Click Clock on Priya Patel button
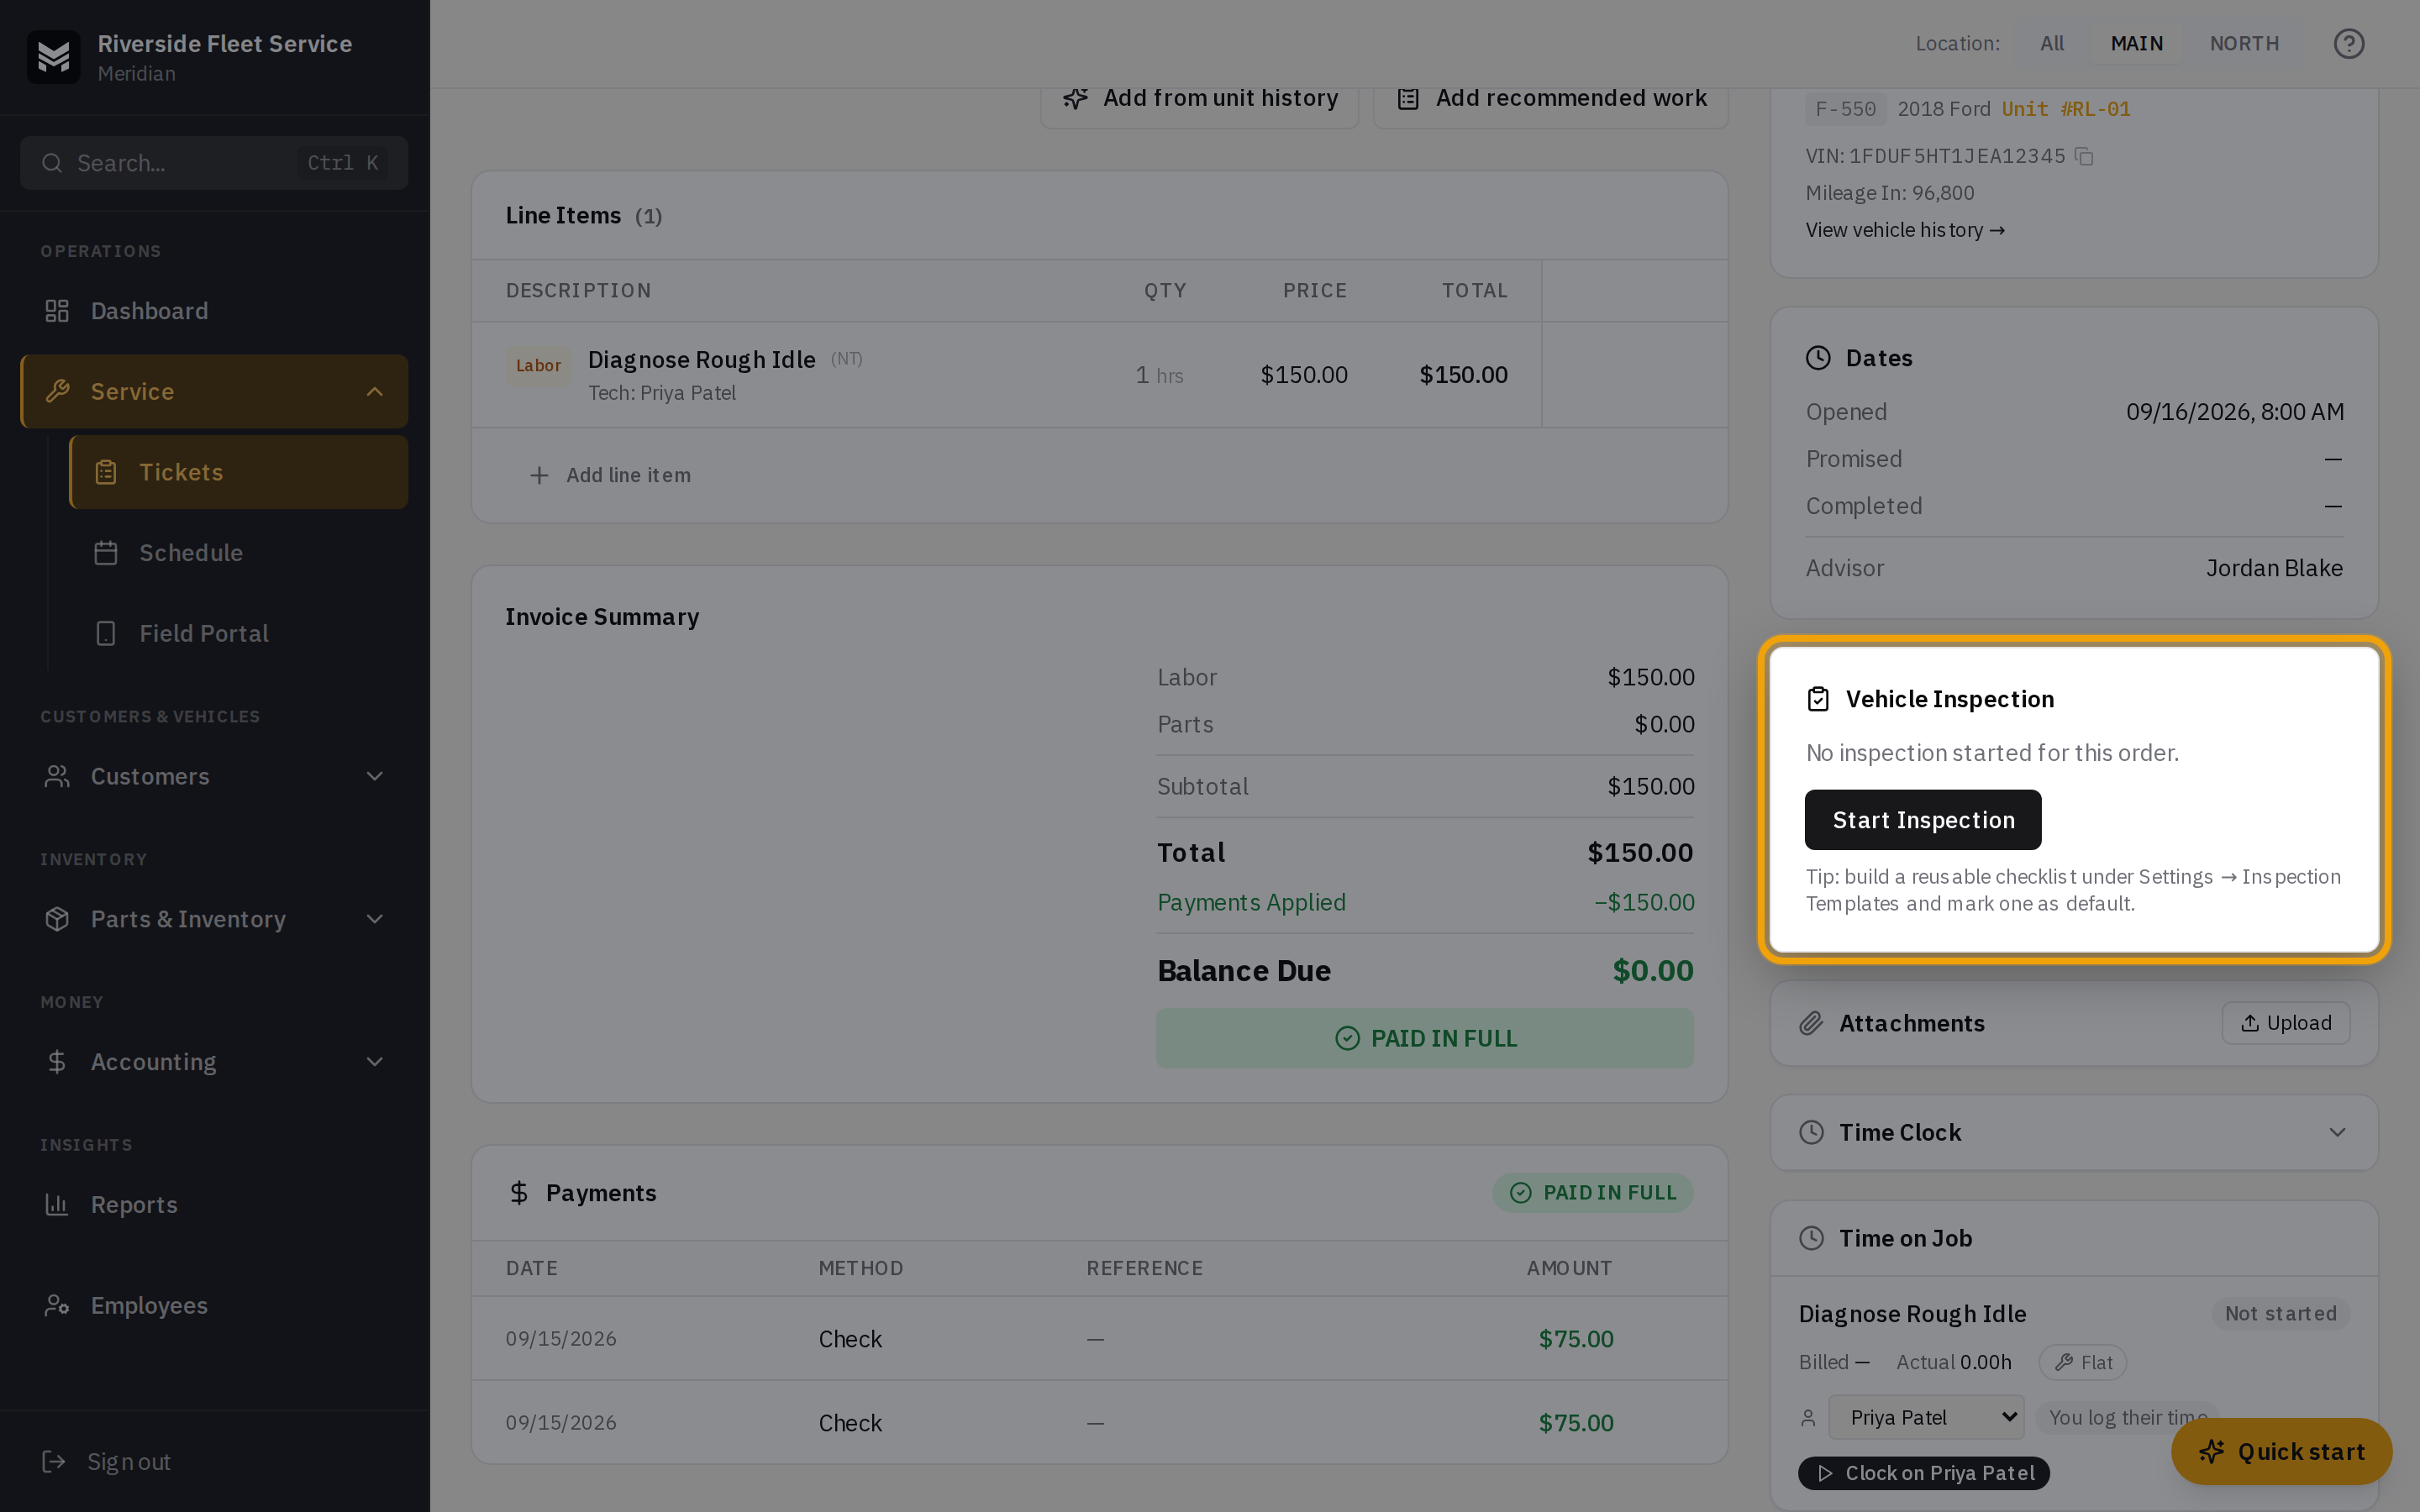Screen dimensions: 2420x1512 coord(1923,1474)
